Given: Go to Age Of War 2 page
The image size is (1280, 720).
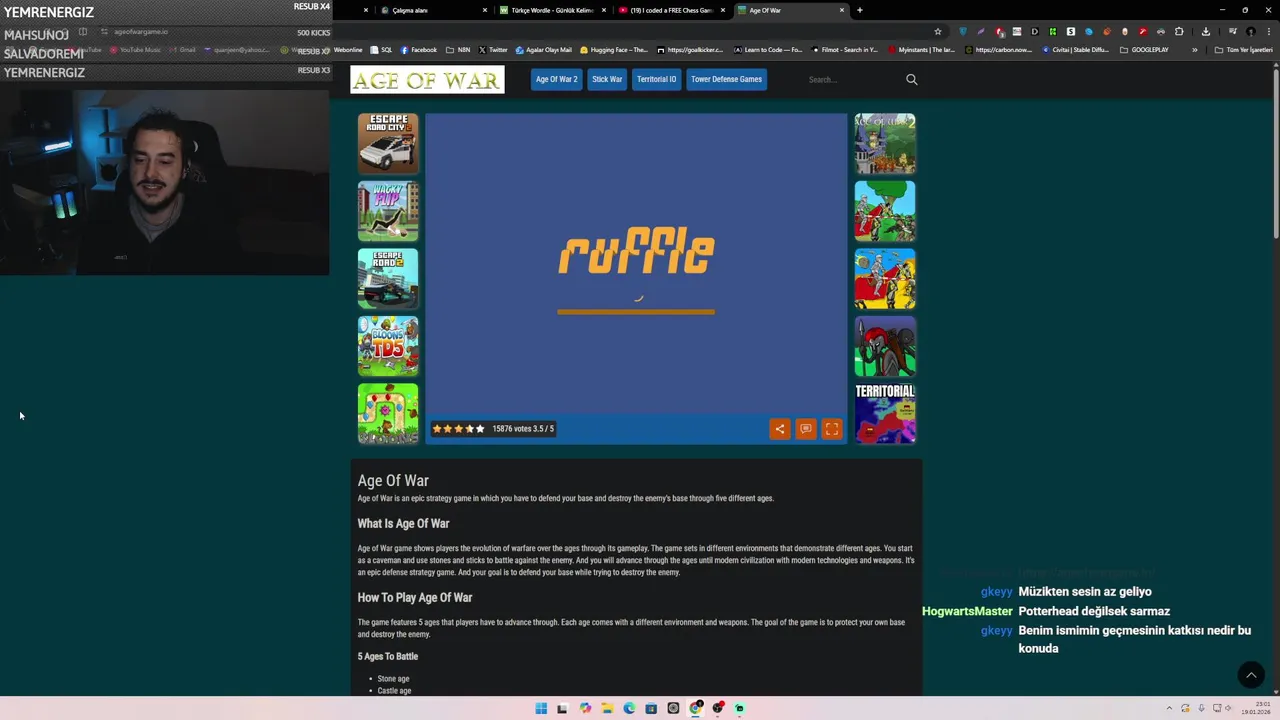Looking at the screenshot, I should coord(556,79).
